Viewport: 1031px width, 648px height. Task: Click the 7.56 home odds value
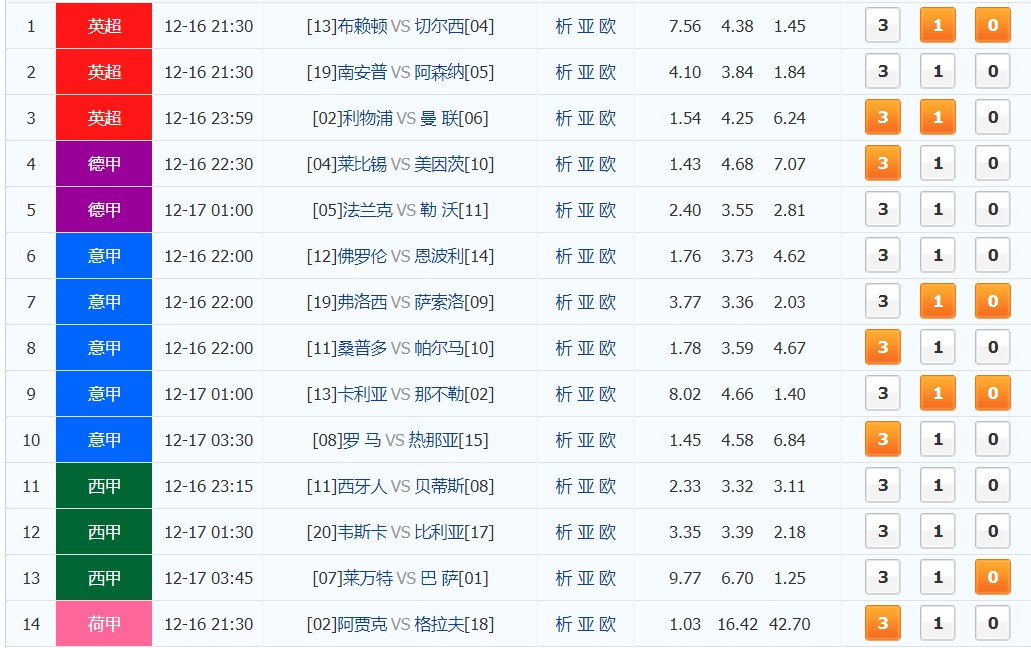click(x=684, y=26)
